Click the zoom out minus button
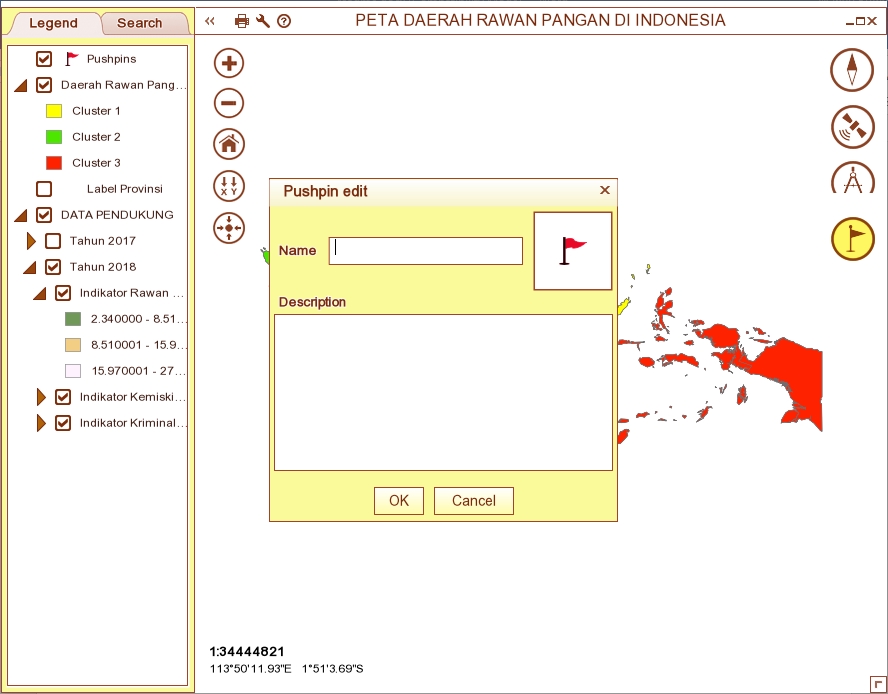 (229, 103)
